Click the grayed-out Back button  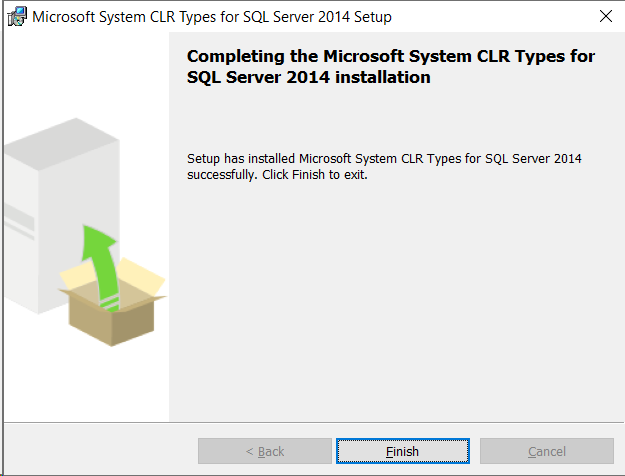click(x=265, y=451)
